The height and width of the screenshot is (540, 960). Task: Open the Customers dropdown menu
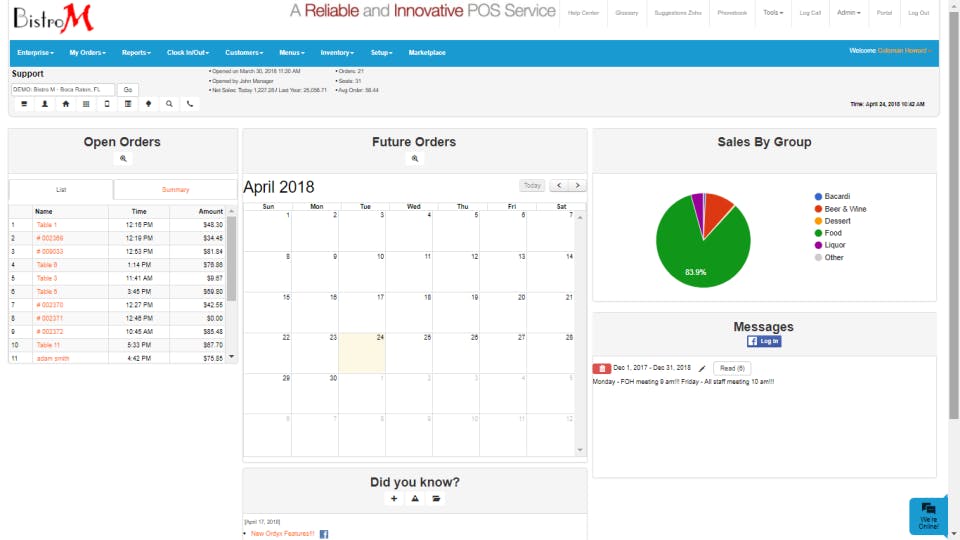[x=244, y=53]
